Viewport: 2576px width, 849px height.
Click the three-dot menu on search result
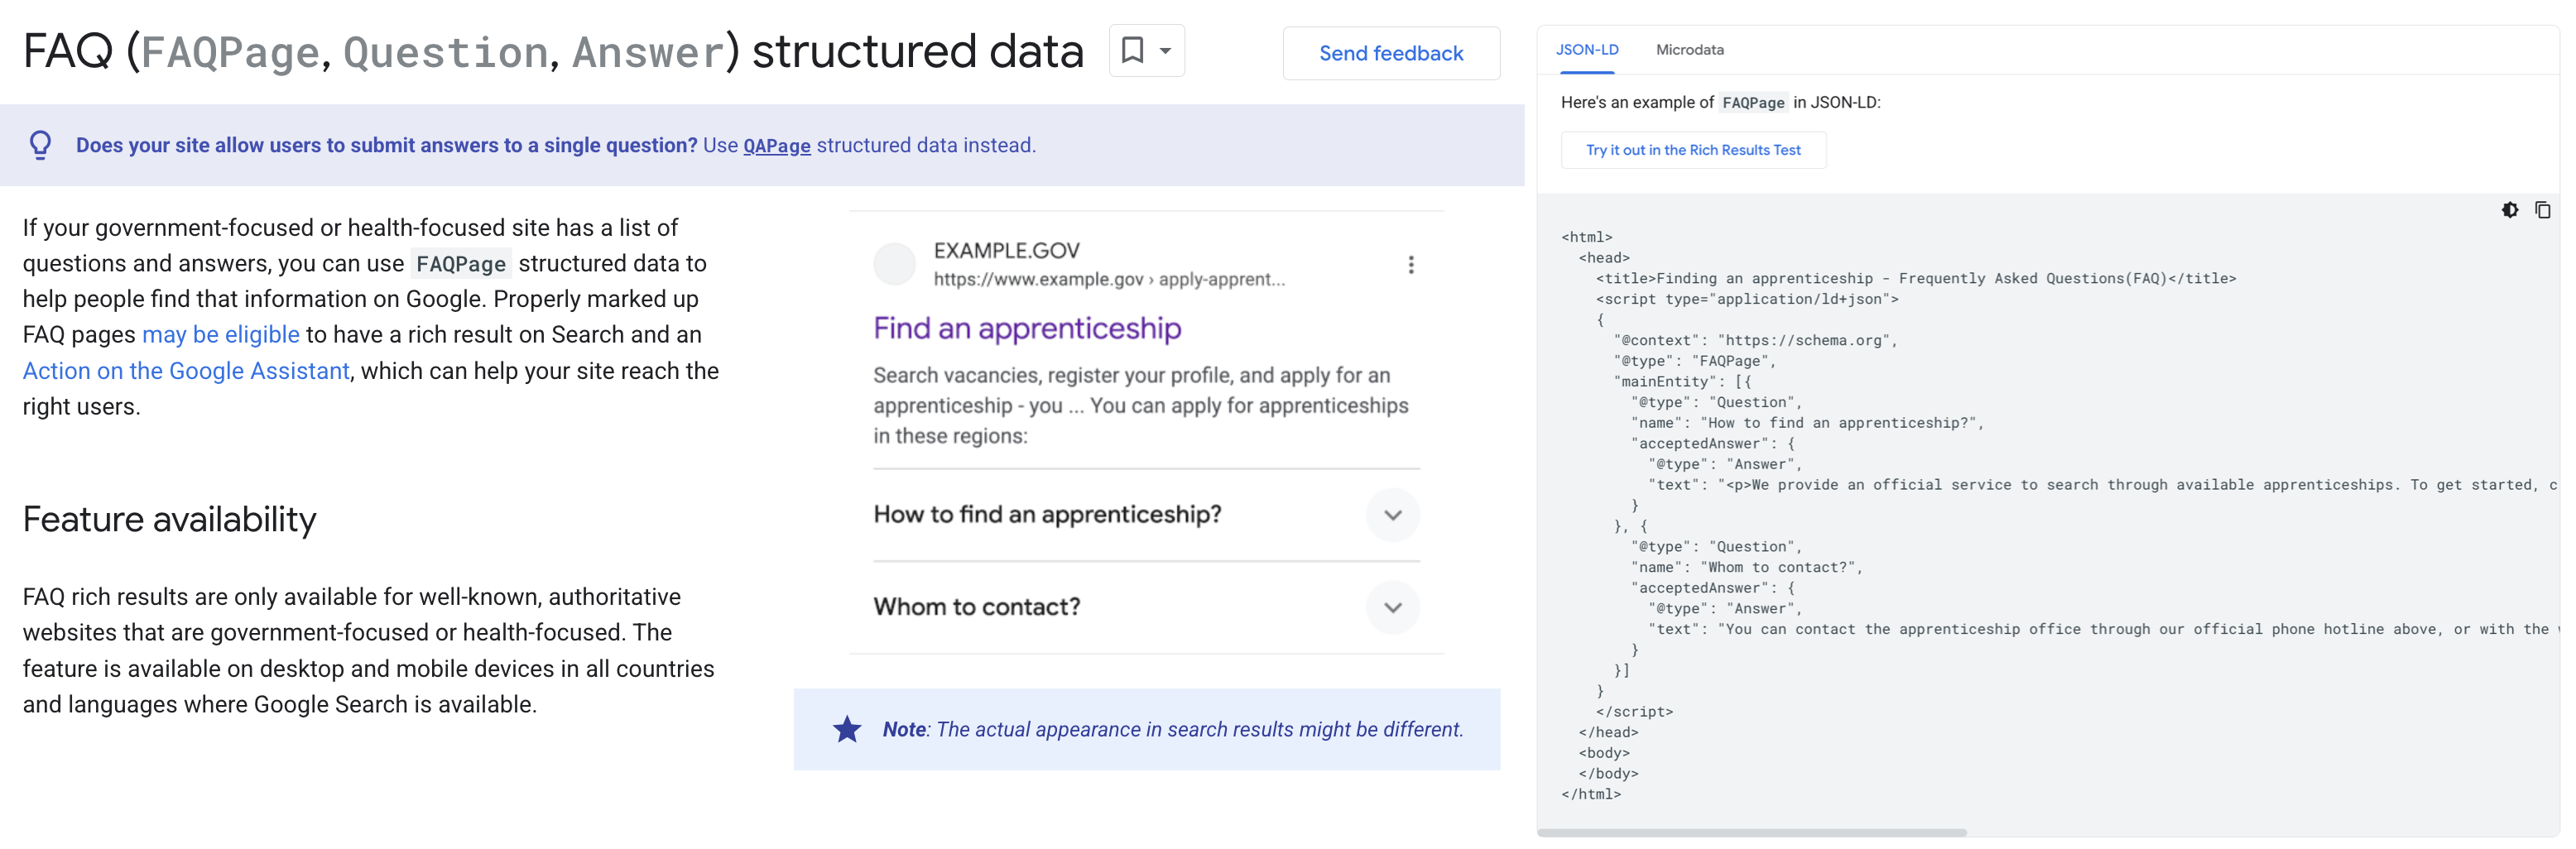click(1411, 265)
